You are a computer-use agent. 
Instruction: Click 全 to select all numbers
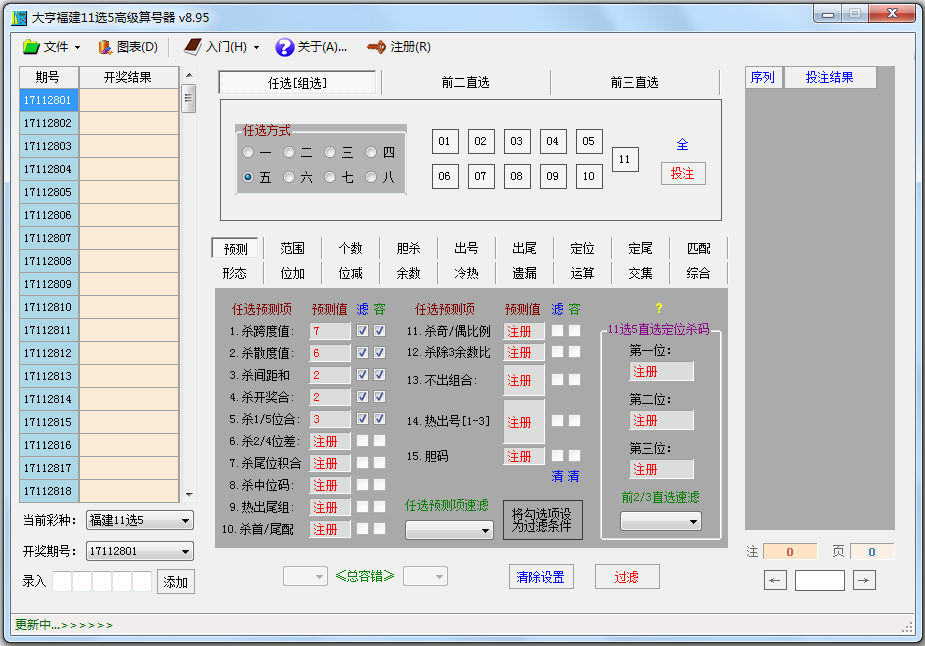click(683, 145)
